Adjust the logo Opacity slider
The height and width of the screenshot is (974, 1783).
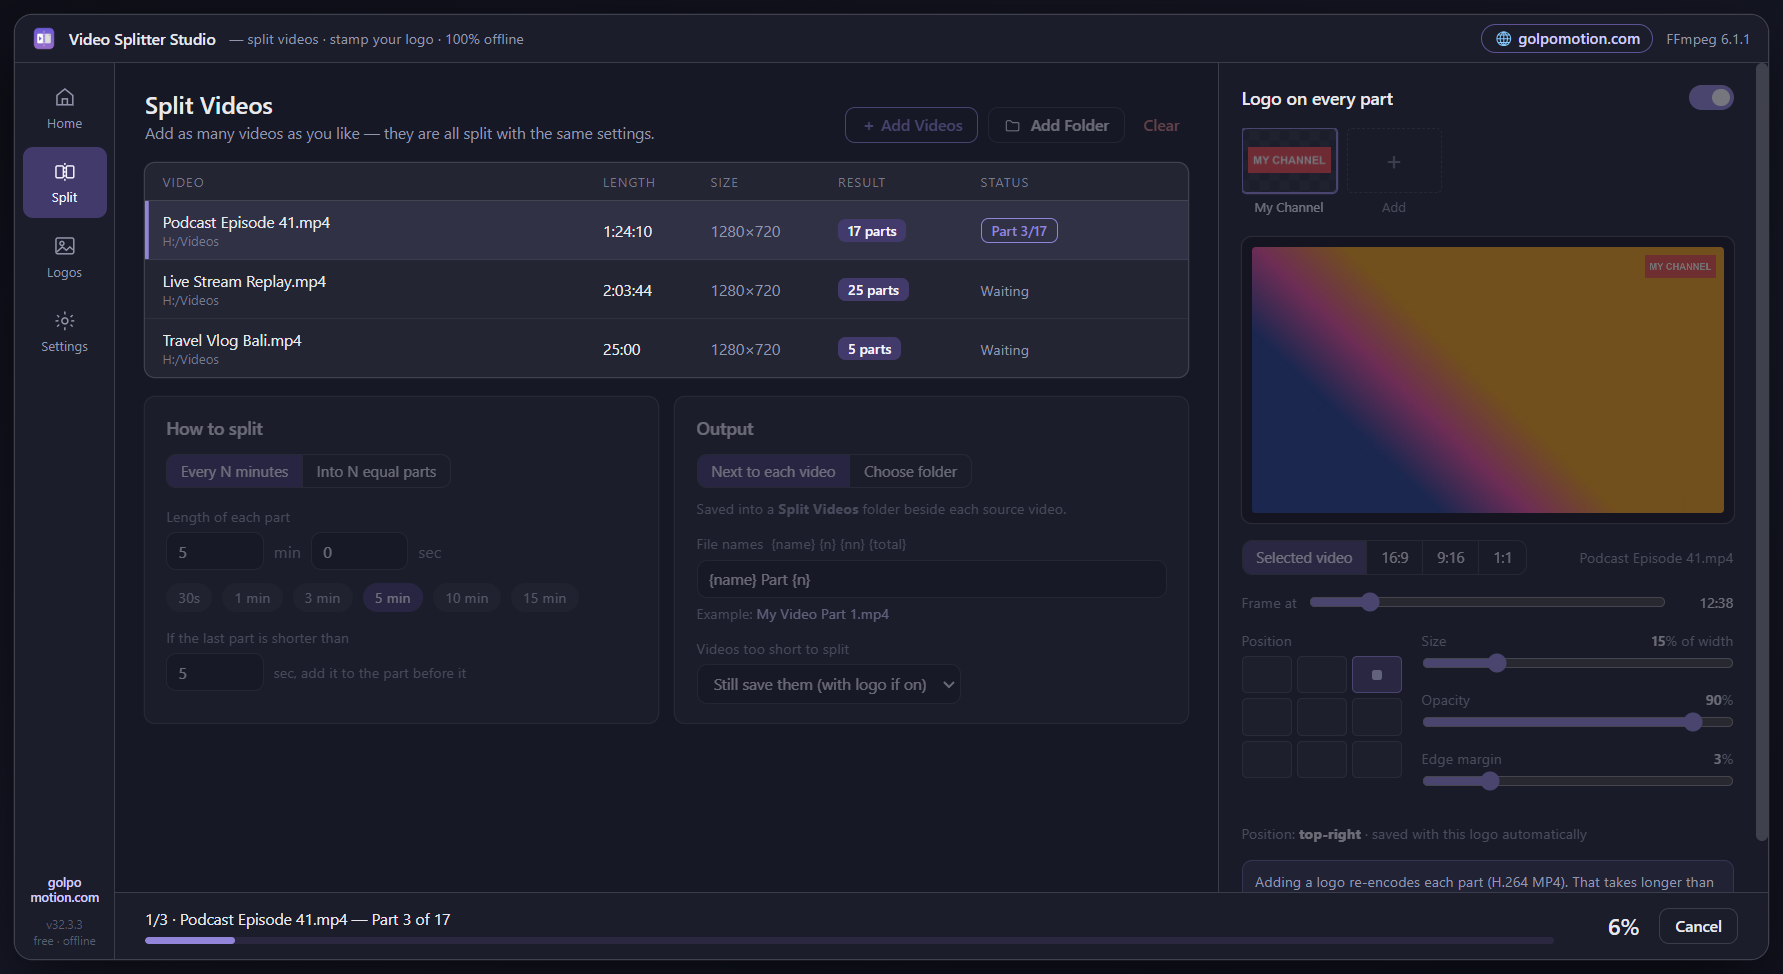(x=1577, y=722)
